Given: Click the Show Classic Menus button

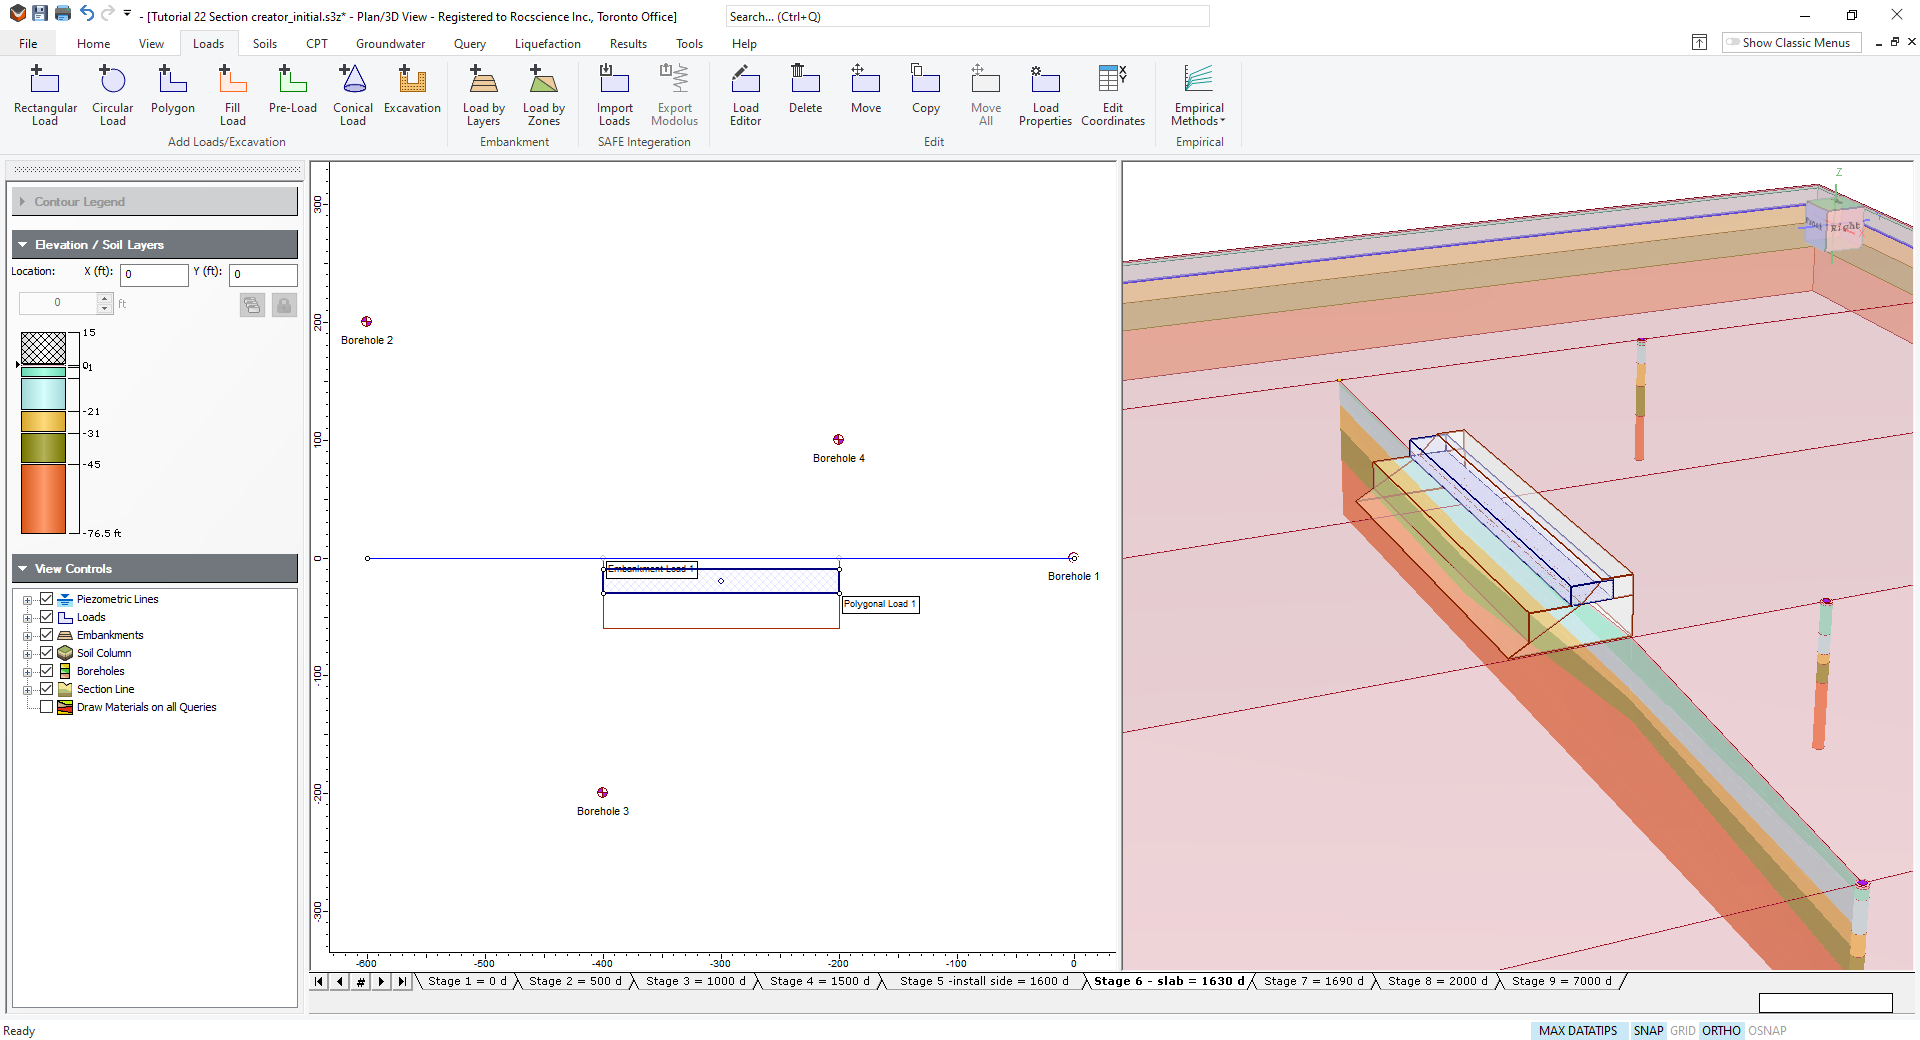Looking at the screenshot, I should (1790, 42).
